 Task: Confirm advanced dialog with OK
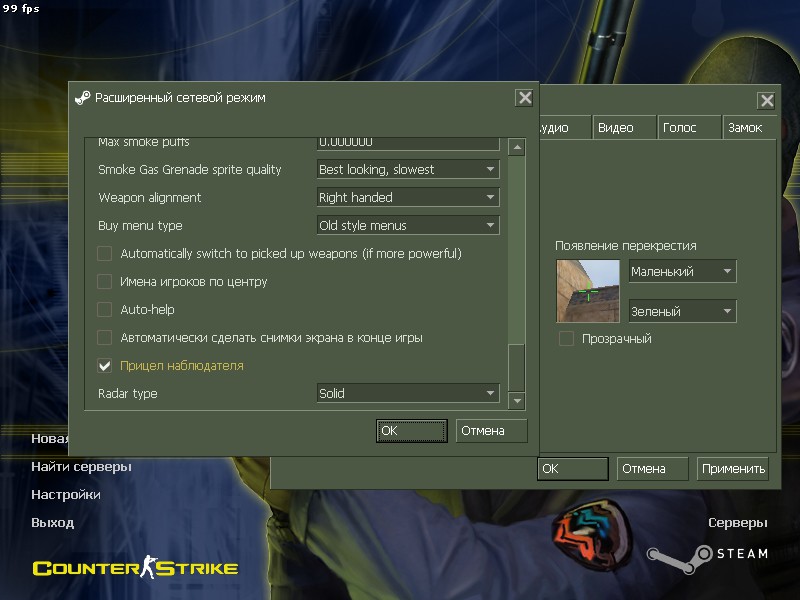click(412, 431)
